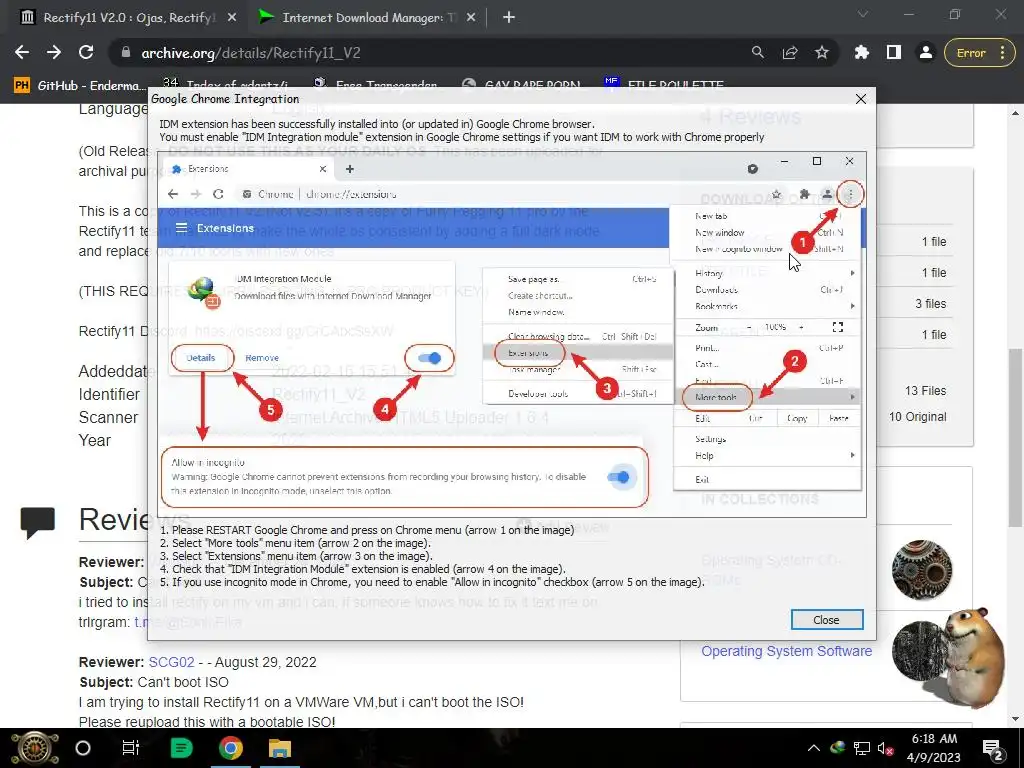Open the notification center icon
Screen dimensions: 1024x768
pyautogui.click(x=992, y=748)
